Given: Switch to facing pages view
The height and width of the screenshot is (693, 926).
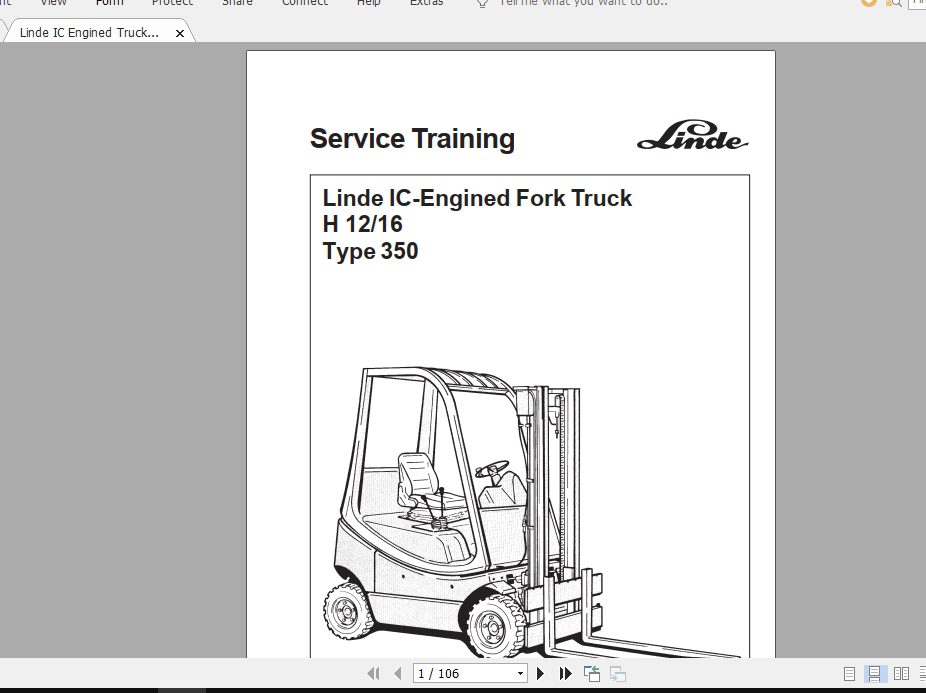Looking at the screenshot, I should pos(901,674).
